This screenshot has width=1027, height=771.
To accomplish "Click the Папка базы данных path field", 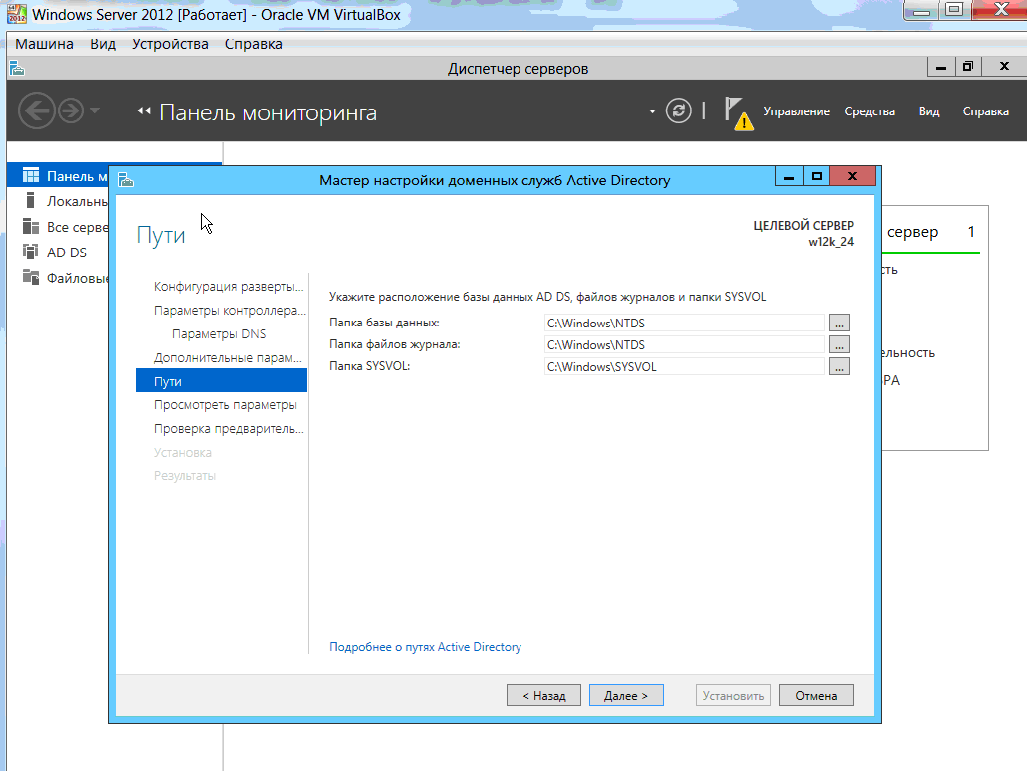I will coord(684,323).
